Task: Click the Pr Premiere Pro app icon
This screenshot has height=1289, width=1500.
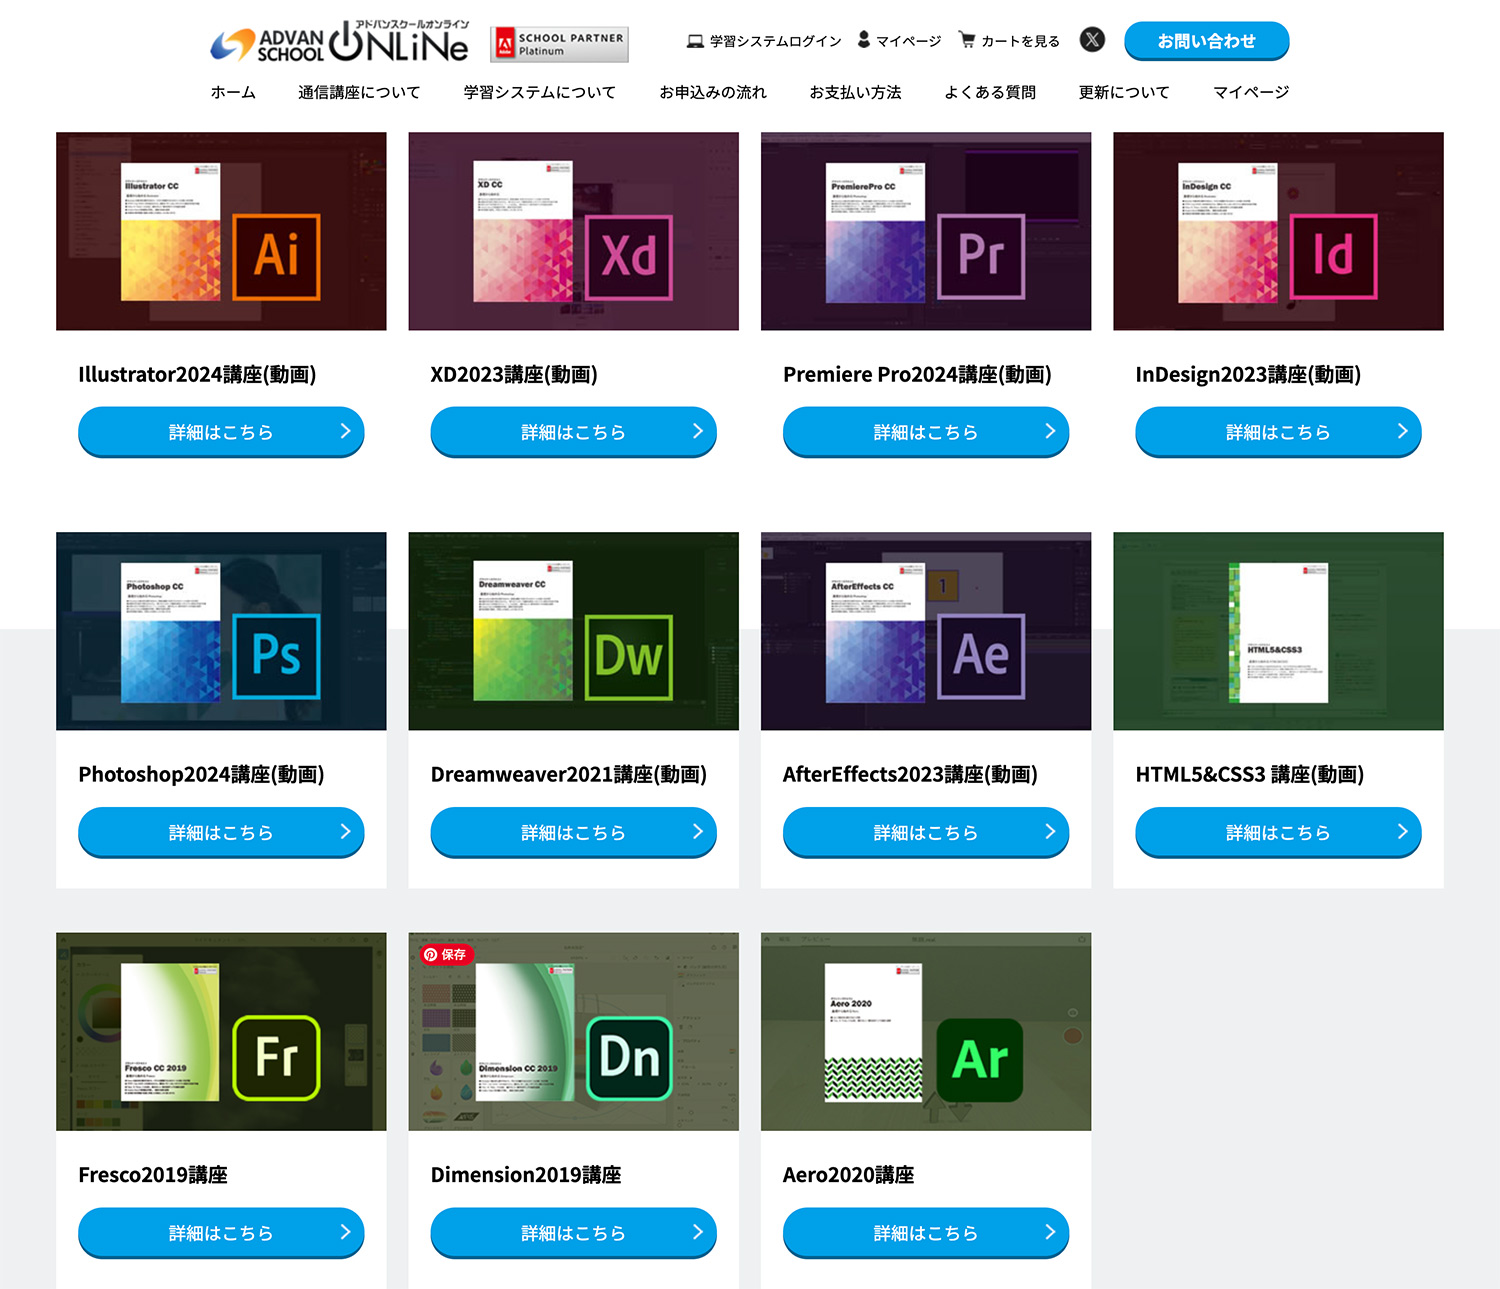Action: click(981, 257)
